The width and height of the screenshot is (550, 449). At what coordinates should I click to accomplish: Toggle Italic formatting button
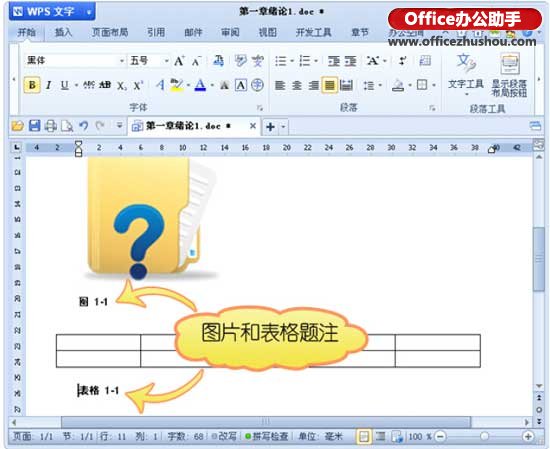click(48, 85)
